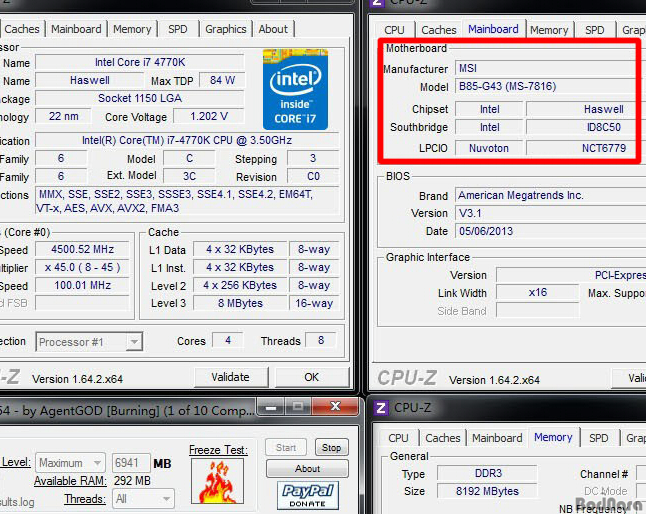Image resolution: width=646 pixels, height=514 pixels.
Task: Select CPU tab in bottom-right CPU-Z window
Action: click(x=398, y=438)
